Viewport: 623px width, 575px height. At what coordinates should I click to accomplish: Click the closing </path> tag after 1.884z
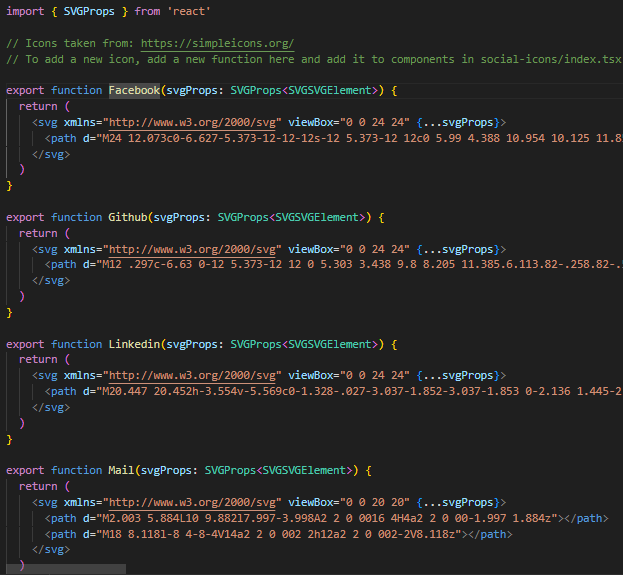pos(586,519)
